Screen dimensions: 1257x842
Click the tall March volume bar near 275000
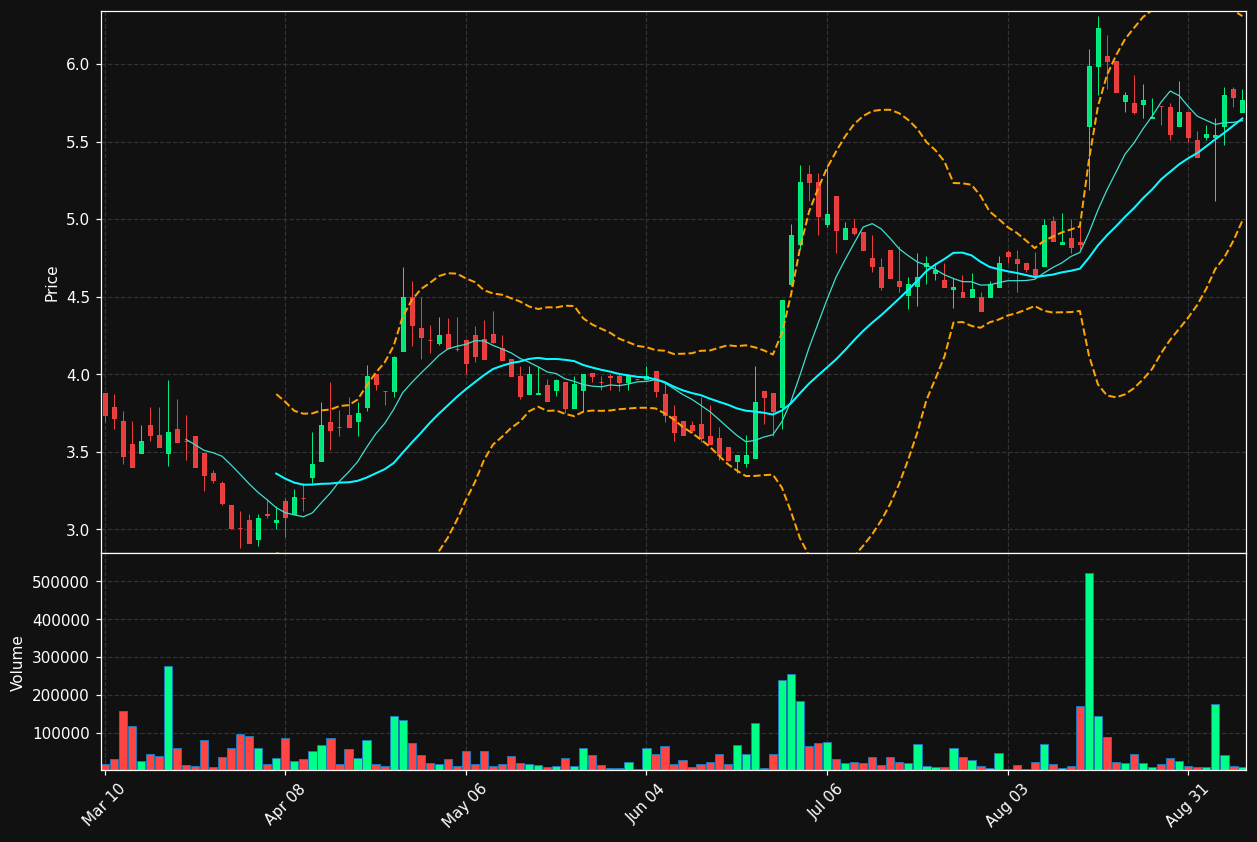pos(168,718)
